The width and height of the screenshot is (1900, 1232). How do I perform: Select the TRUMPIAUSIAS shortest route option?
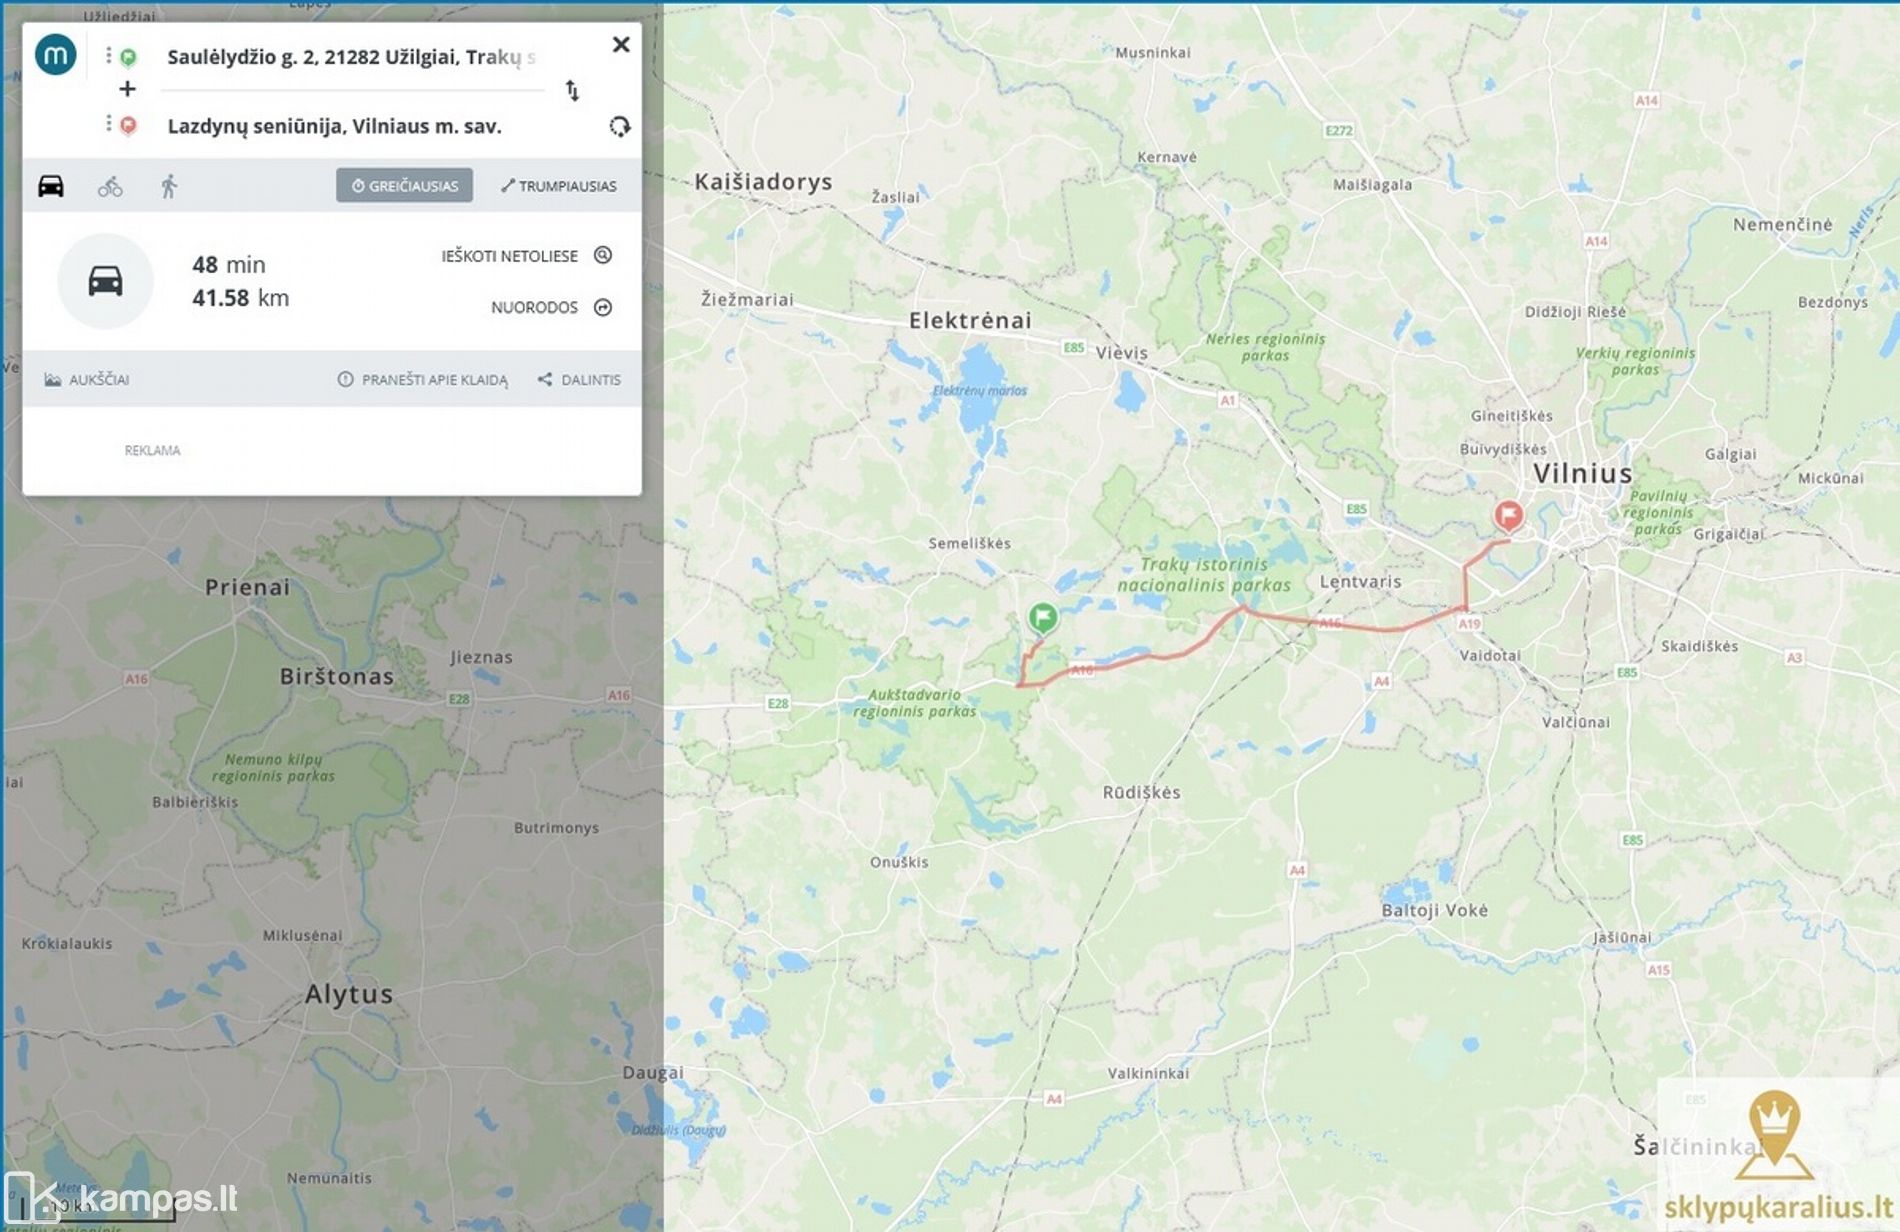(x=559, y=186)
